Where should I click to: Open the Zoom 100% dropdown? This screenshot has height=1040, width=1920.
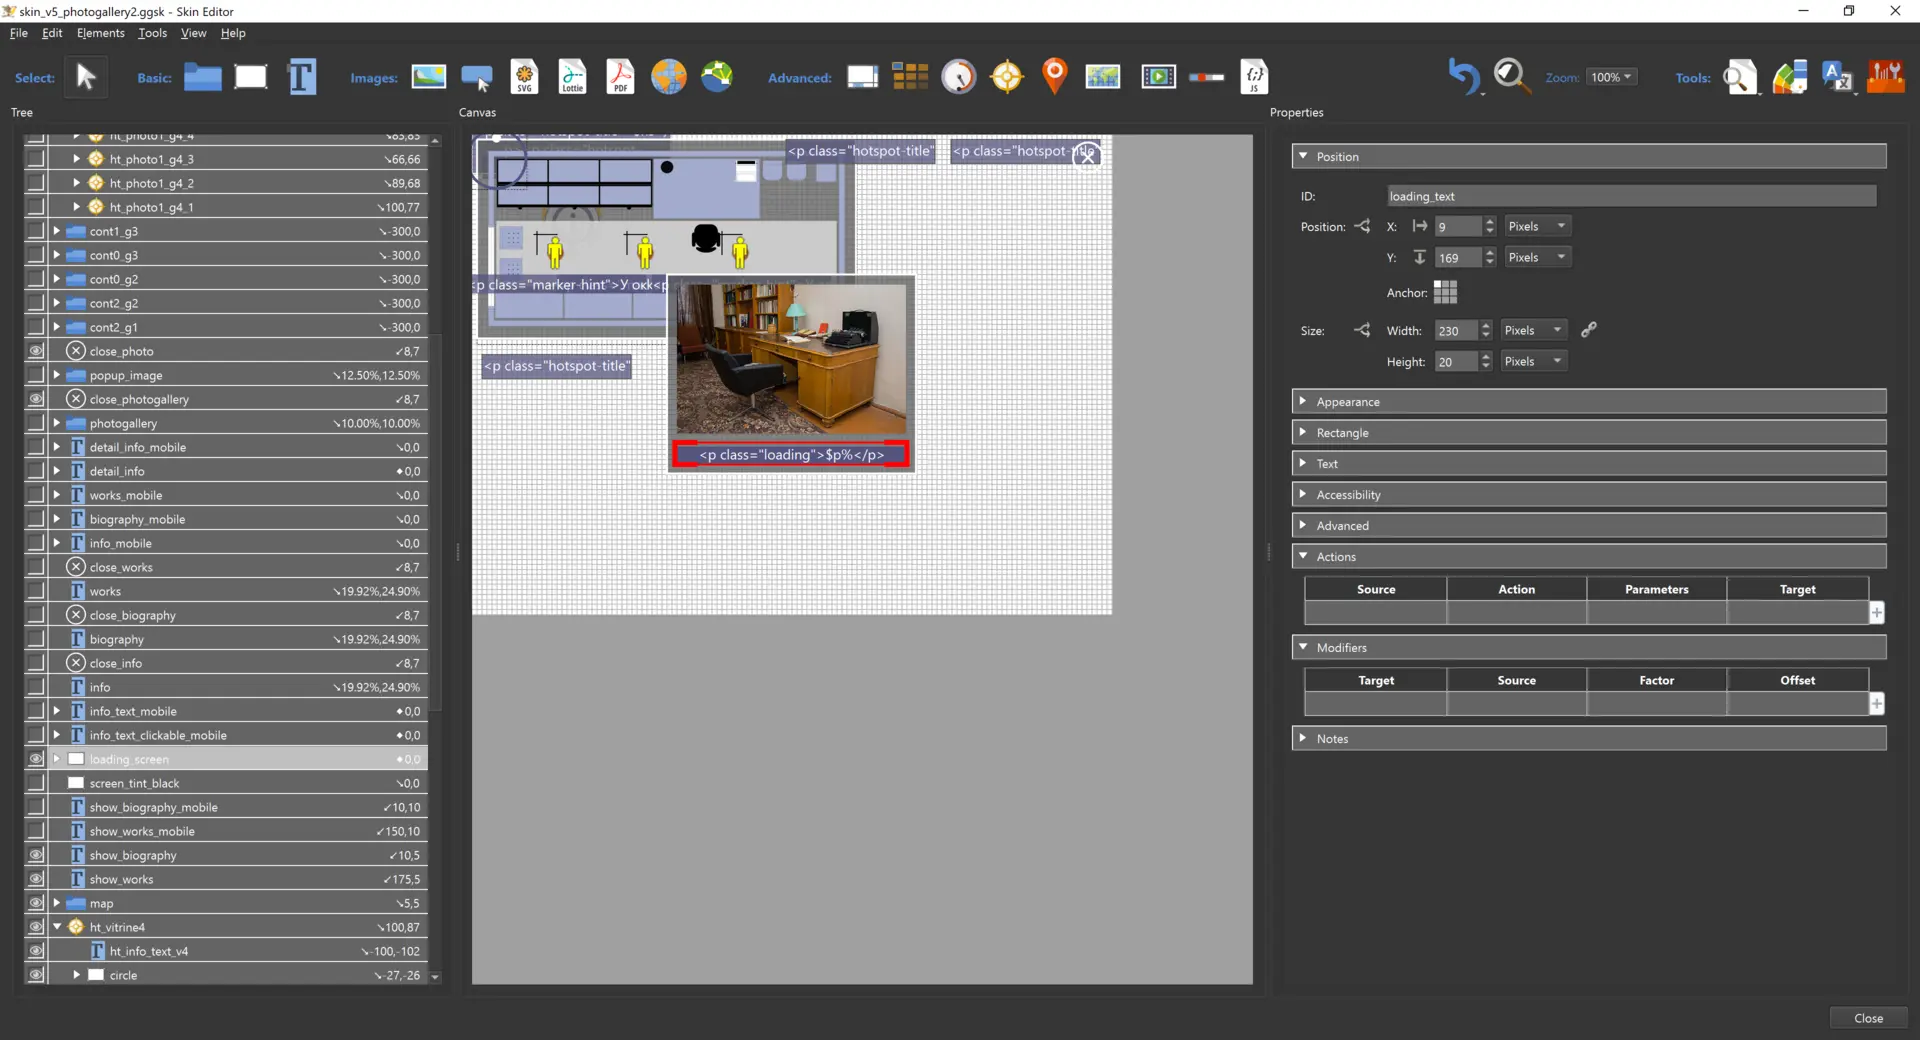[x=1611, y=77]
